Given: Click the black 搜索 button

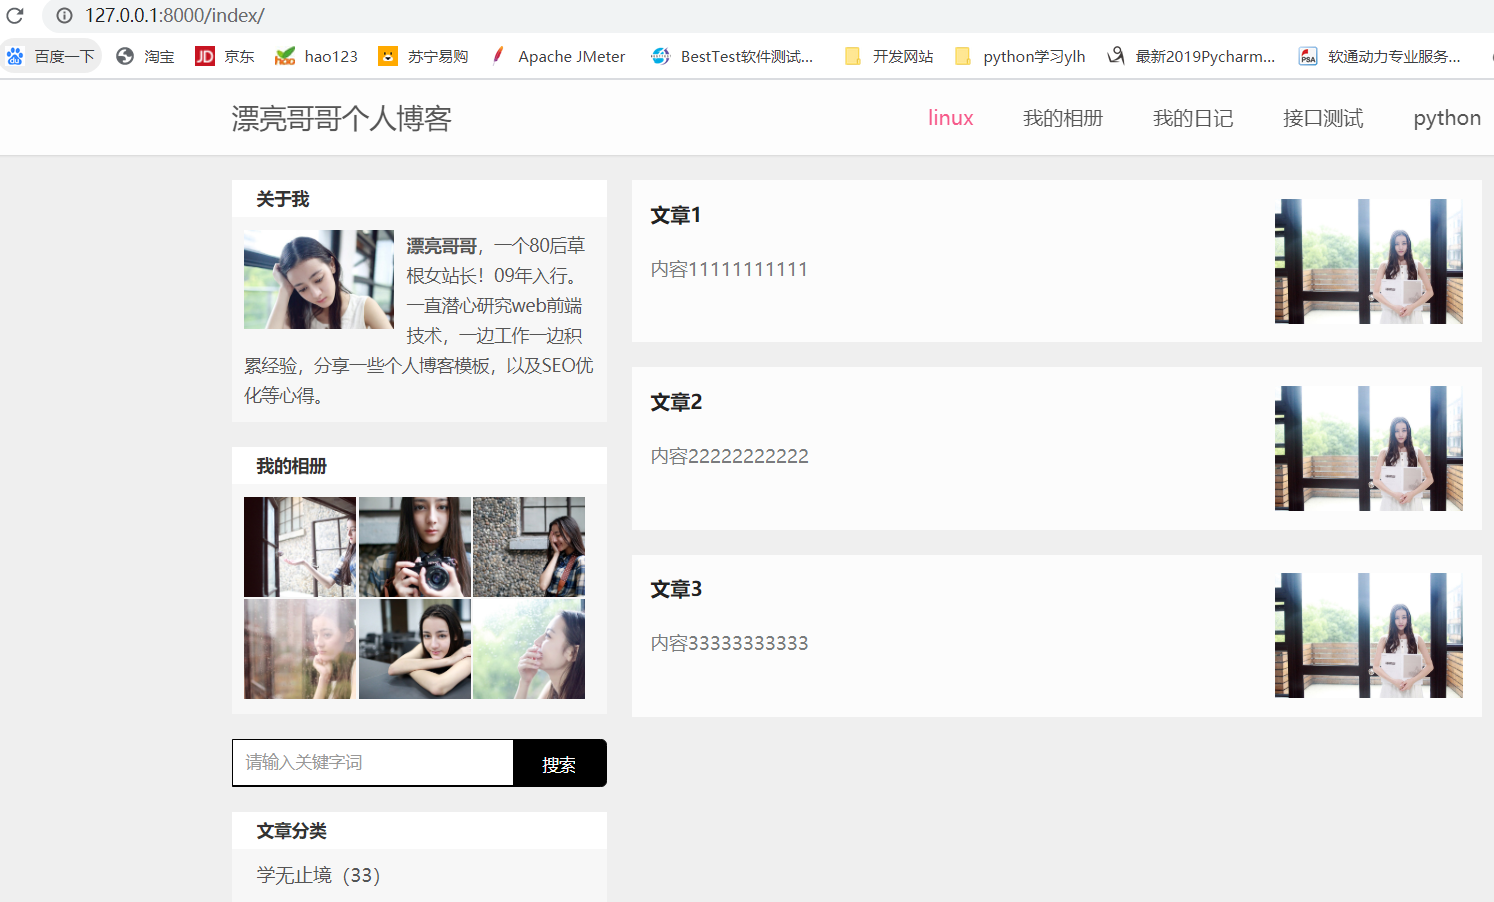Looking at the screenshot, I should pyautogui.click(x=560, y=763).
